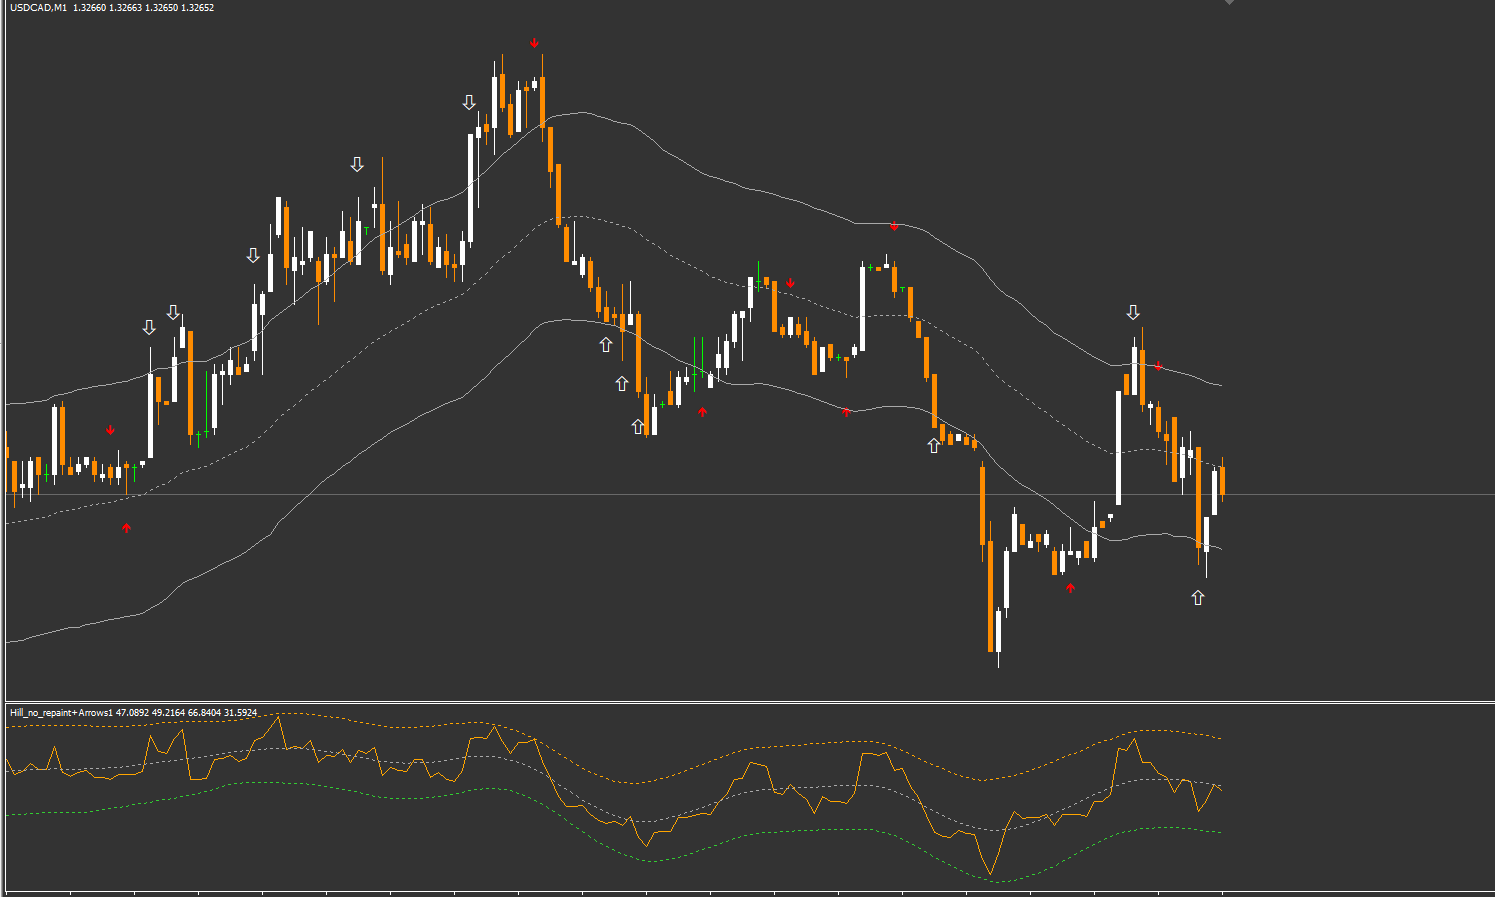Select the horizontal bid price line
The image size is (1495, 897).
[x=750, y=494]
